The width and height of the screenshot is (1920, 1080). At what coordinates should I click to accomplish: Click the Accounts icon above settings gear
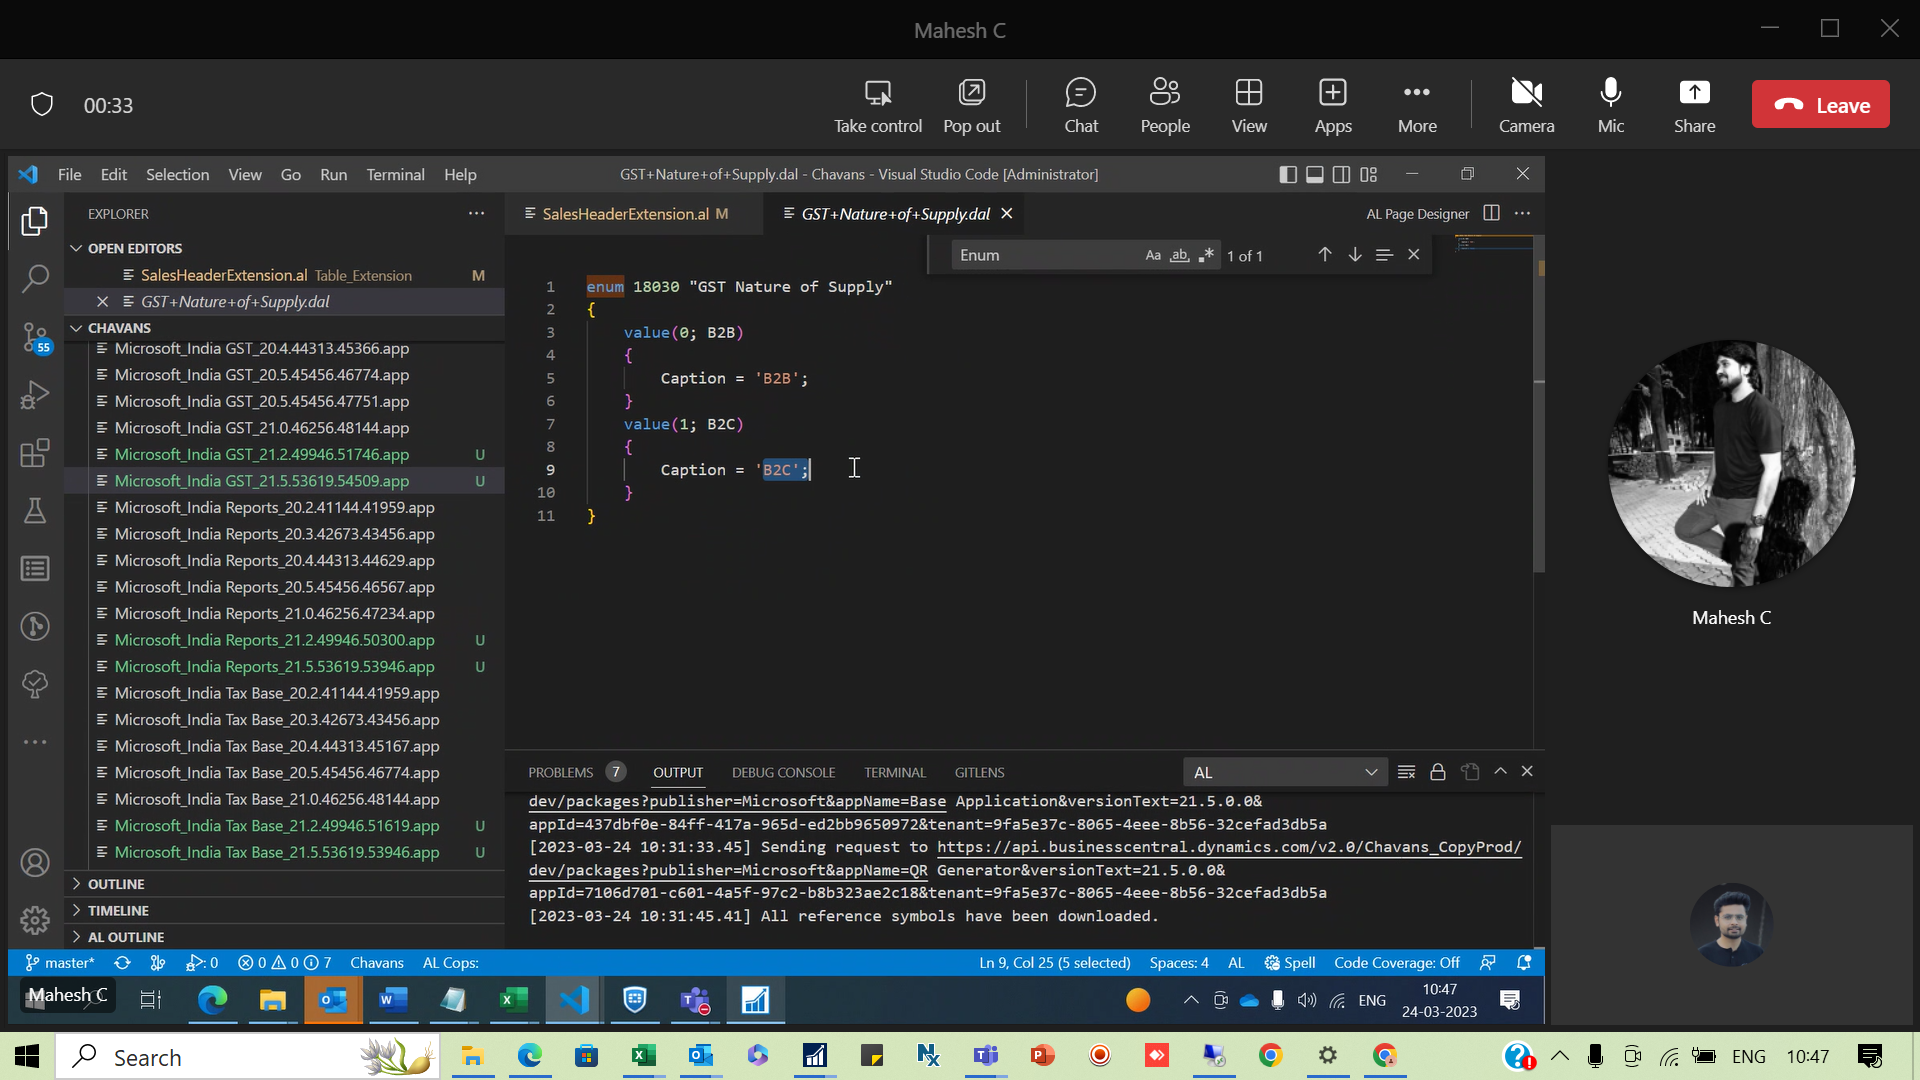pyautogui.click(x=36, y=862)
